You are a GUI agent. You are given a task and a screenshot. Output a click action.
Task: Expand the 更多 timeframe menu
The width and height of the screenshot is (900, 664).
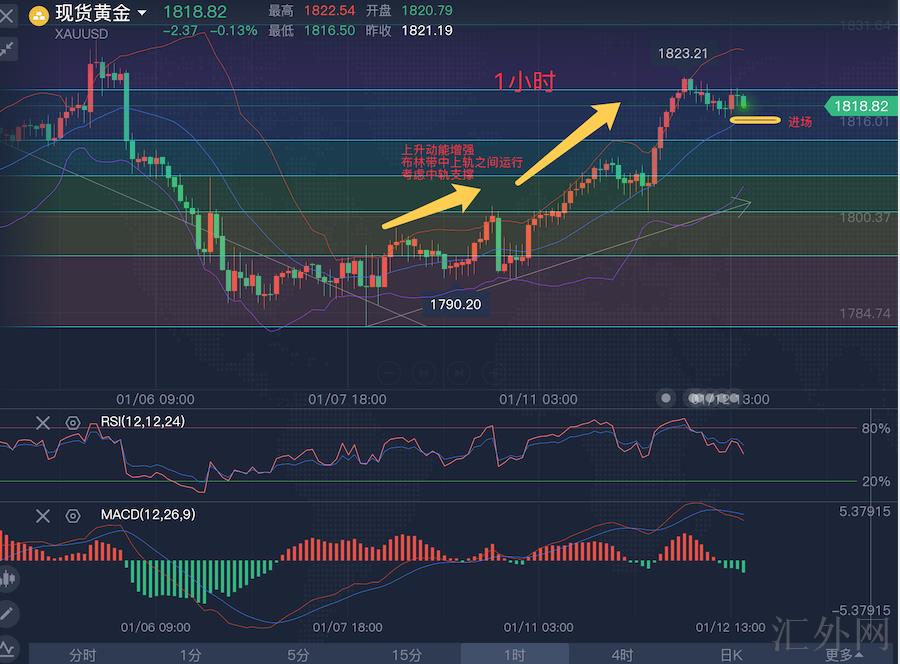click(840, 655)
